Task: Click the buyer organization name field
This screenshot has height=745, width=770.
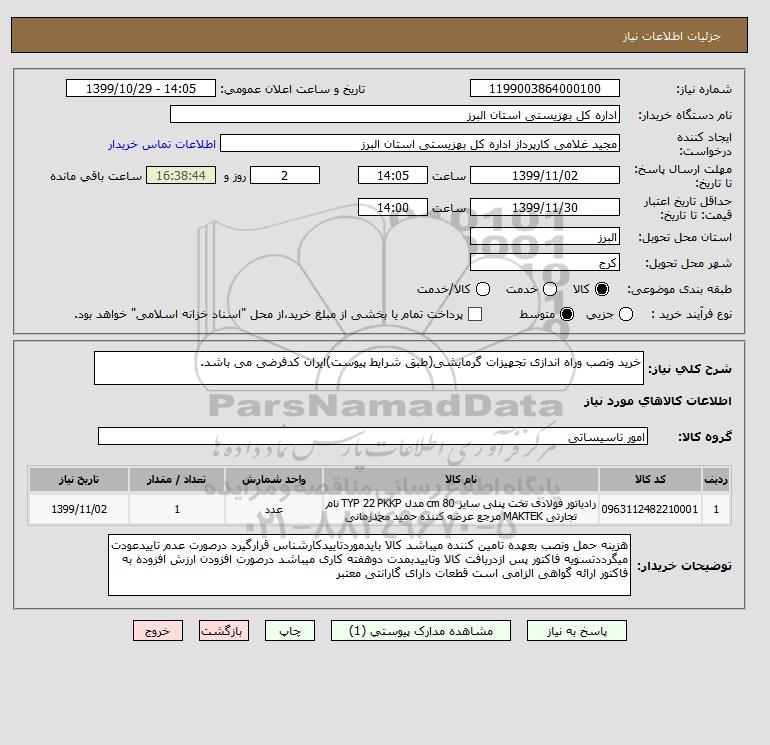Action: [x=395, y=114]
